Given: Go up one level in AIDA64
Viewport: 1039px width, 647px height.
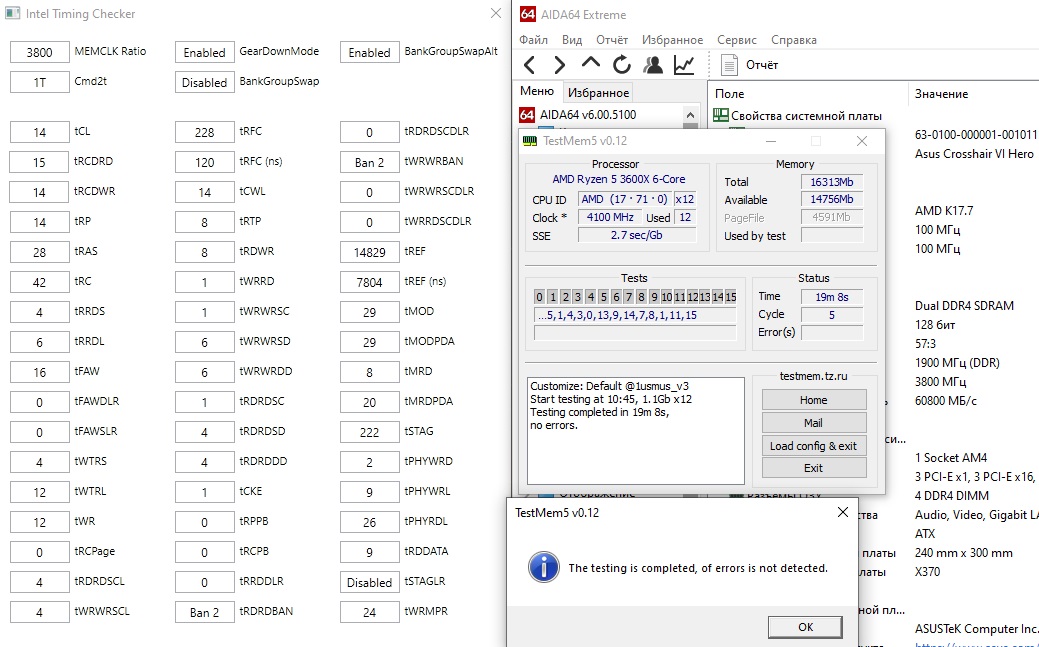Looking at the screenshot, I should 590,64.
